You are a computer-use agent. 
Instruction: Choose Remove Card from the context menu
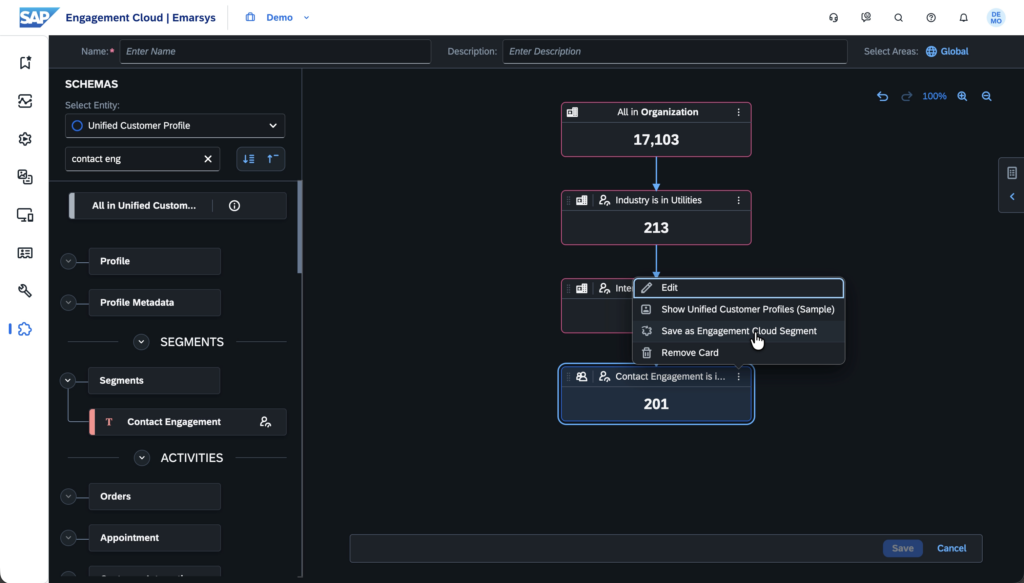click(x=739, y=353)
